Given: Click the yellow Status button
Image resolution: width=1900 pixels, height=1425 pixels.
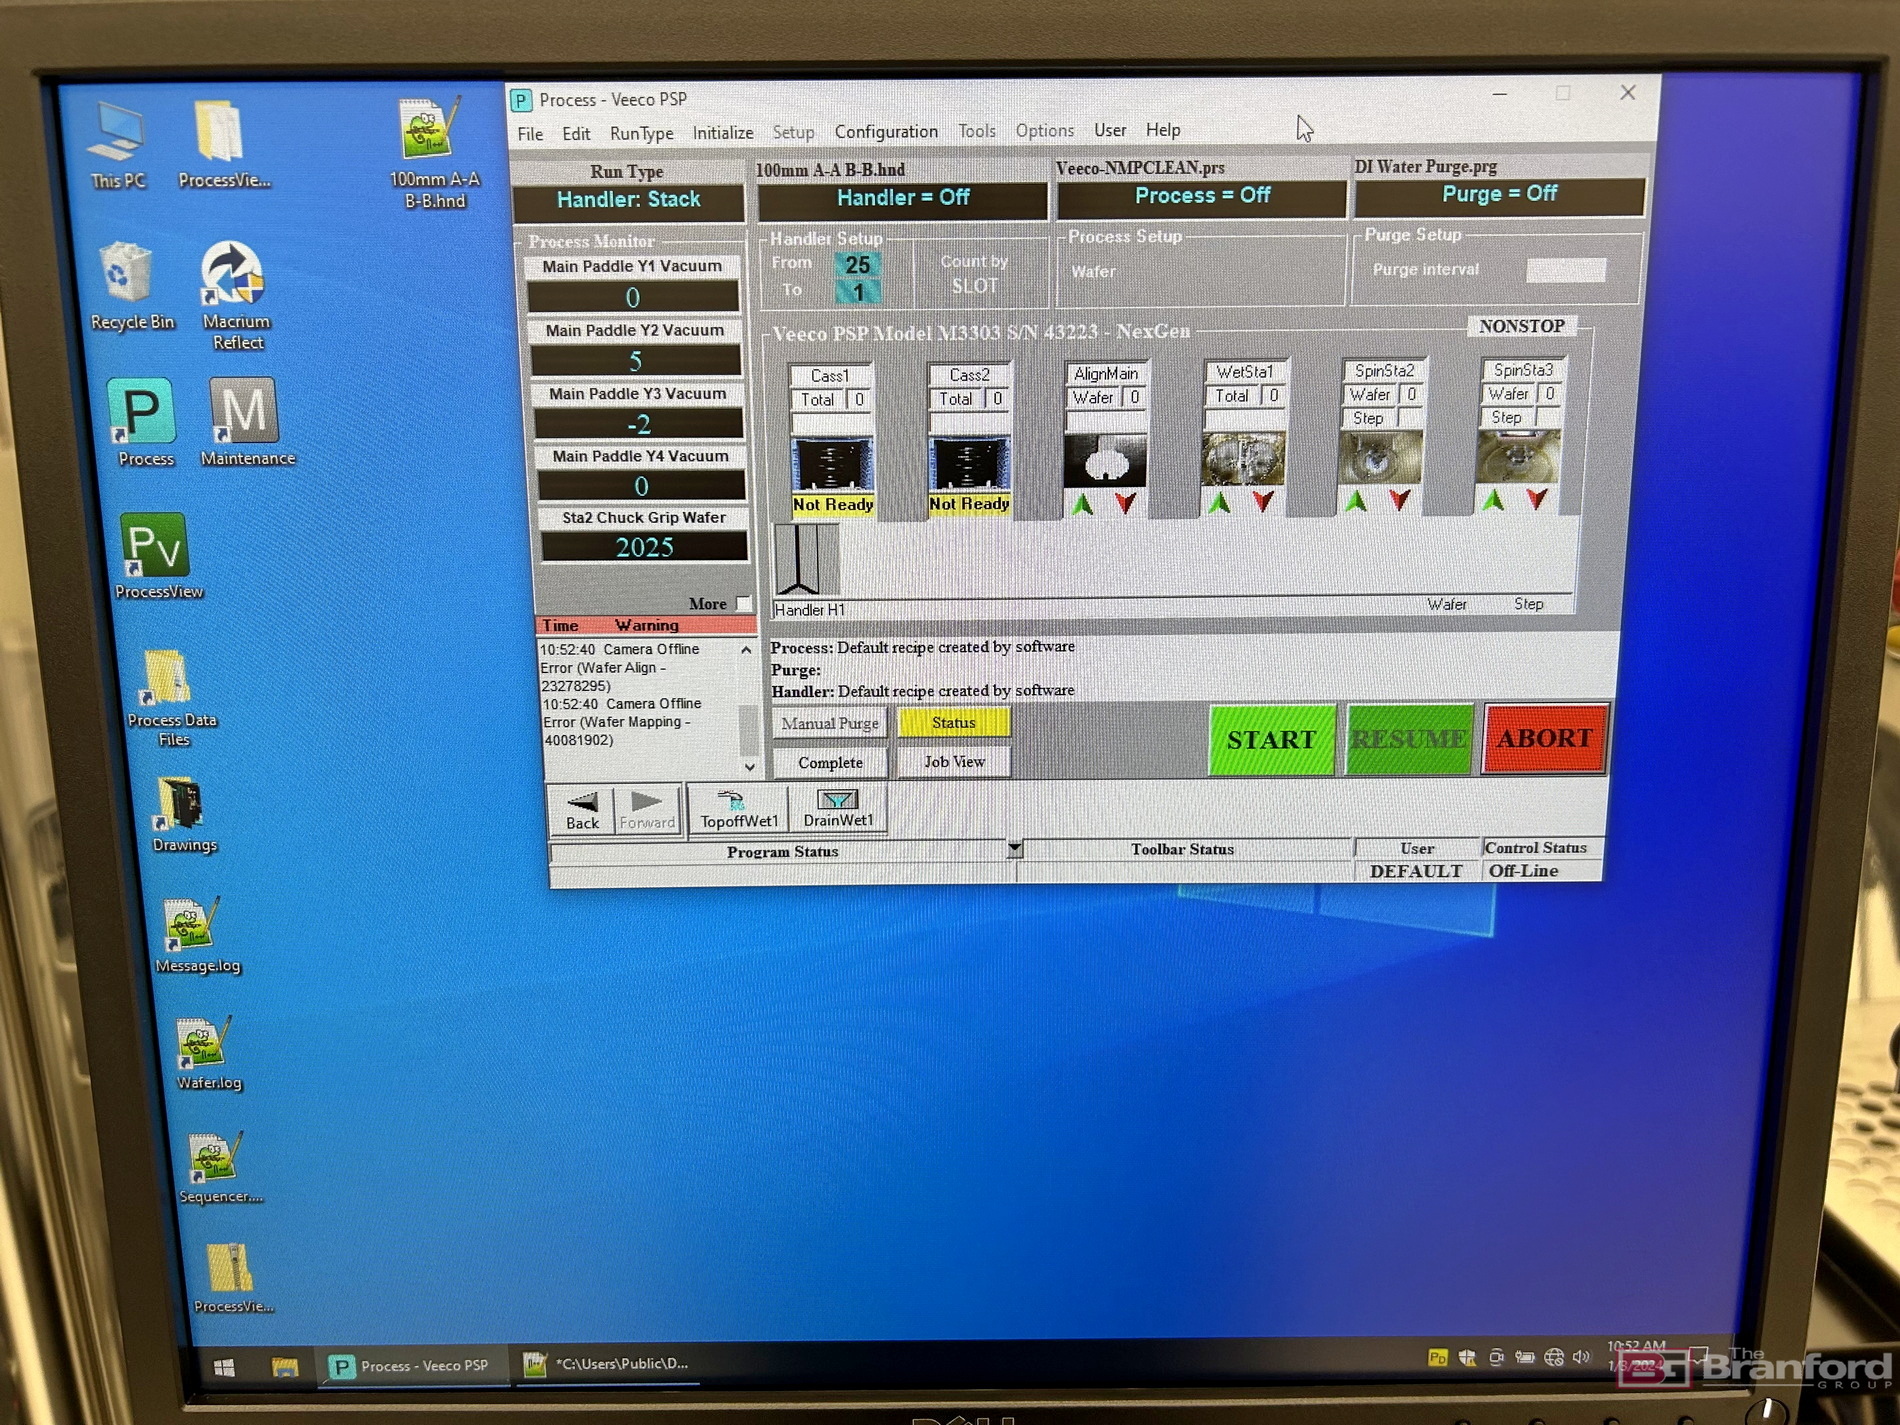Looking at the screenshot, I should click(x=954, y=722).
